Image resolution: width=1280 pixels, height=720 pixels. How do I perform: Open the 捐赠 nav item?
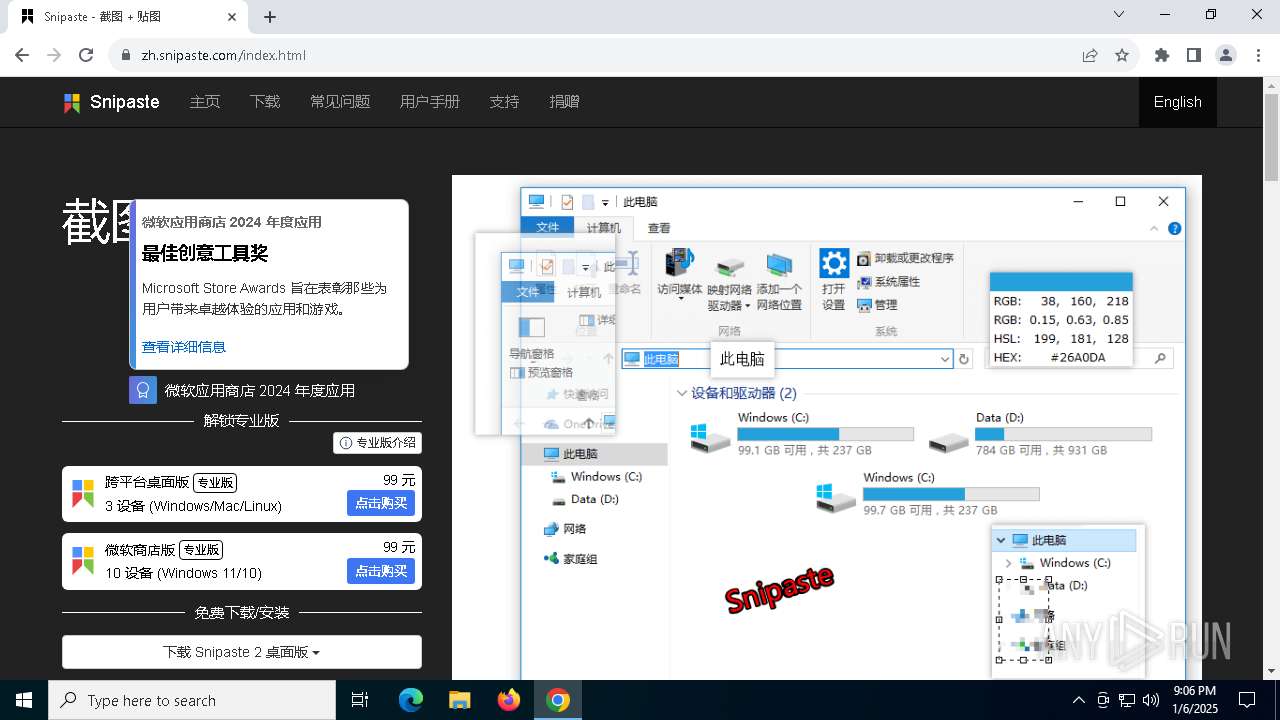click(x=564, y=102)
